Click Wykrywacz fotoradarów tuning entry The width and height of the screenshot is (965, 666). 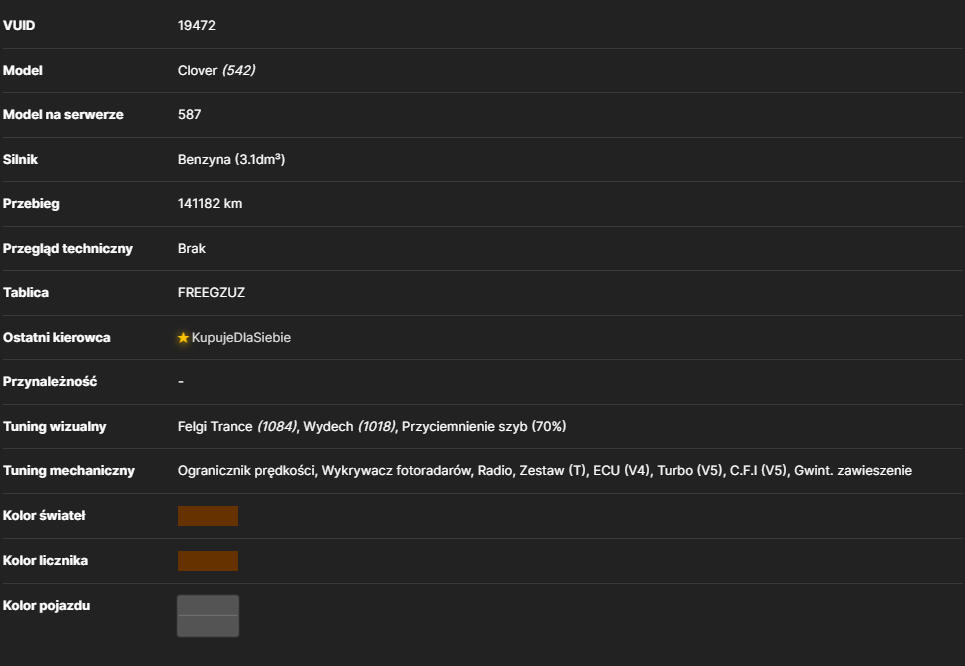(396, 471)
